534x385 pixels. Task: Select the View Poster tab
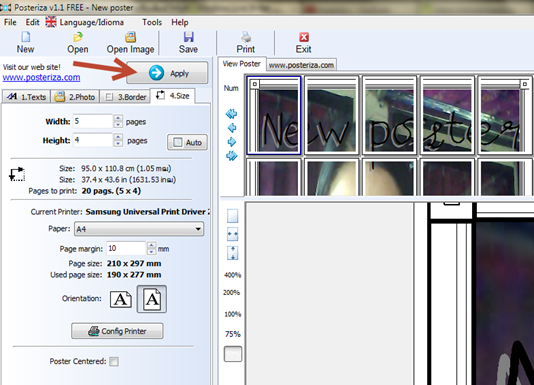pos(241,64)
